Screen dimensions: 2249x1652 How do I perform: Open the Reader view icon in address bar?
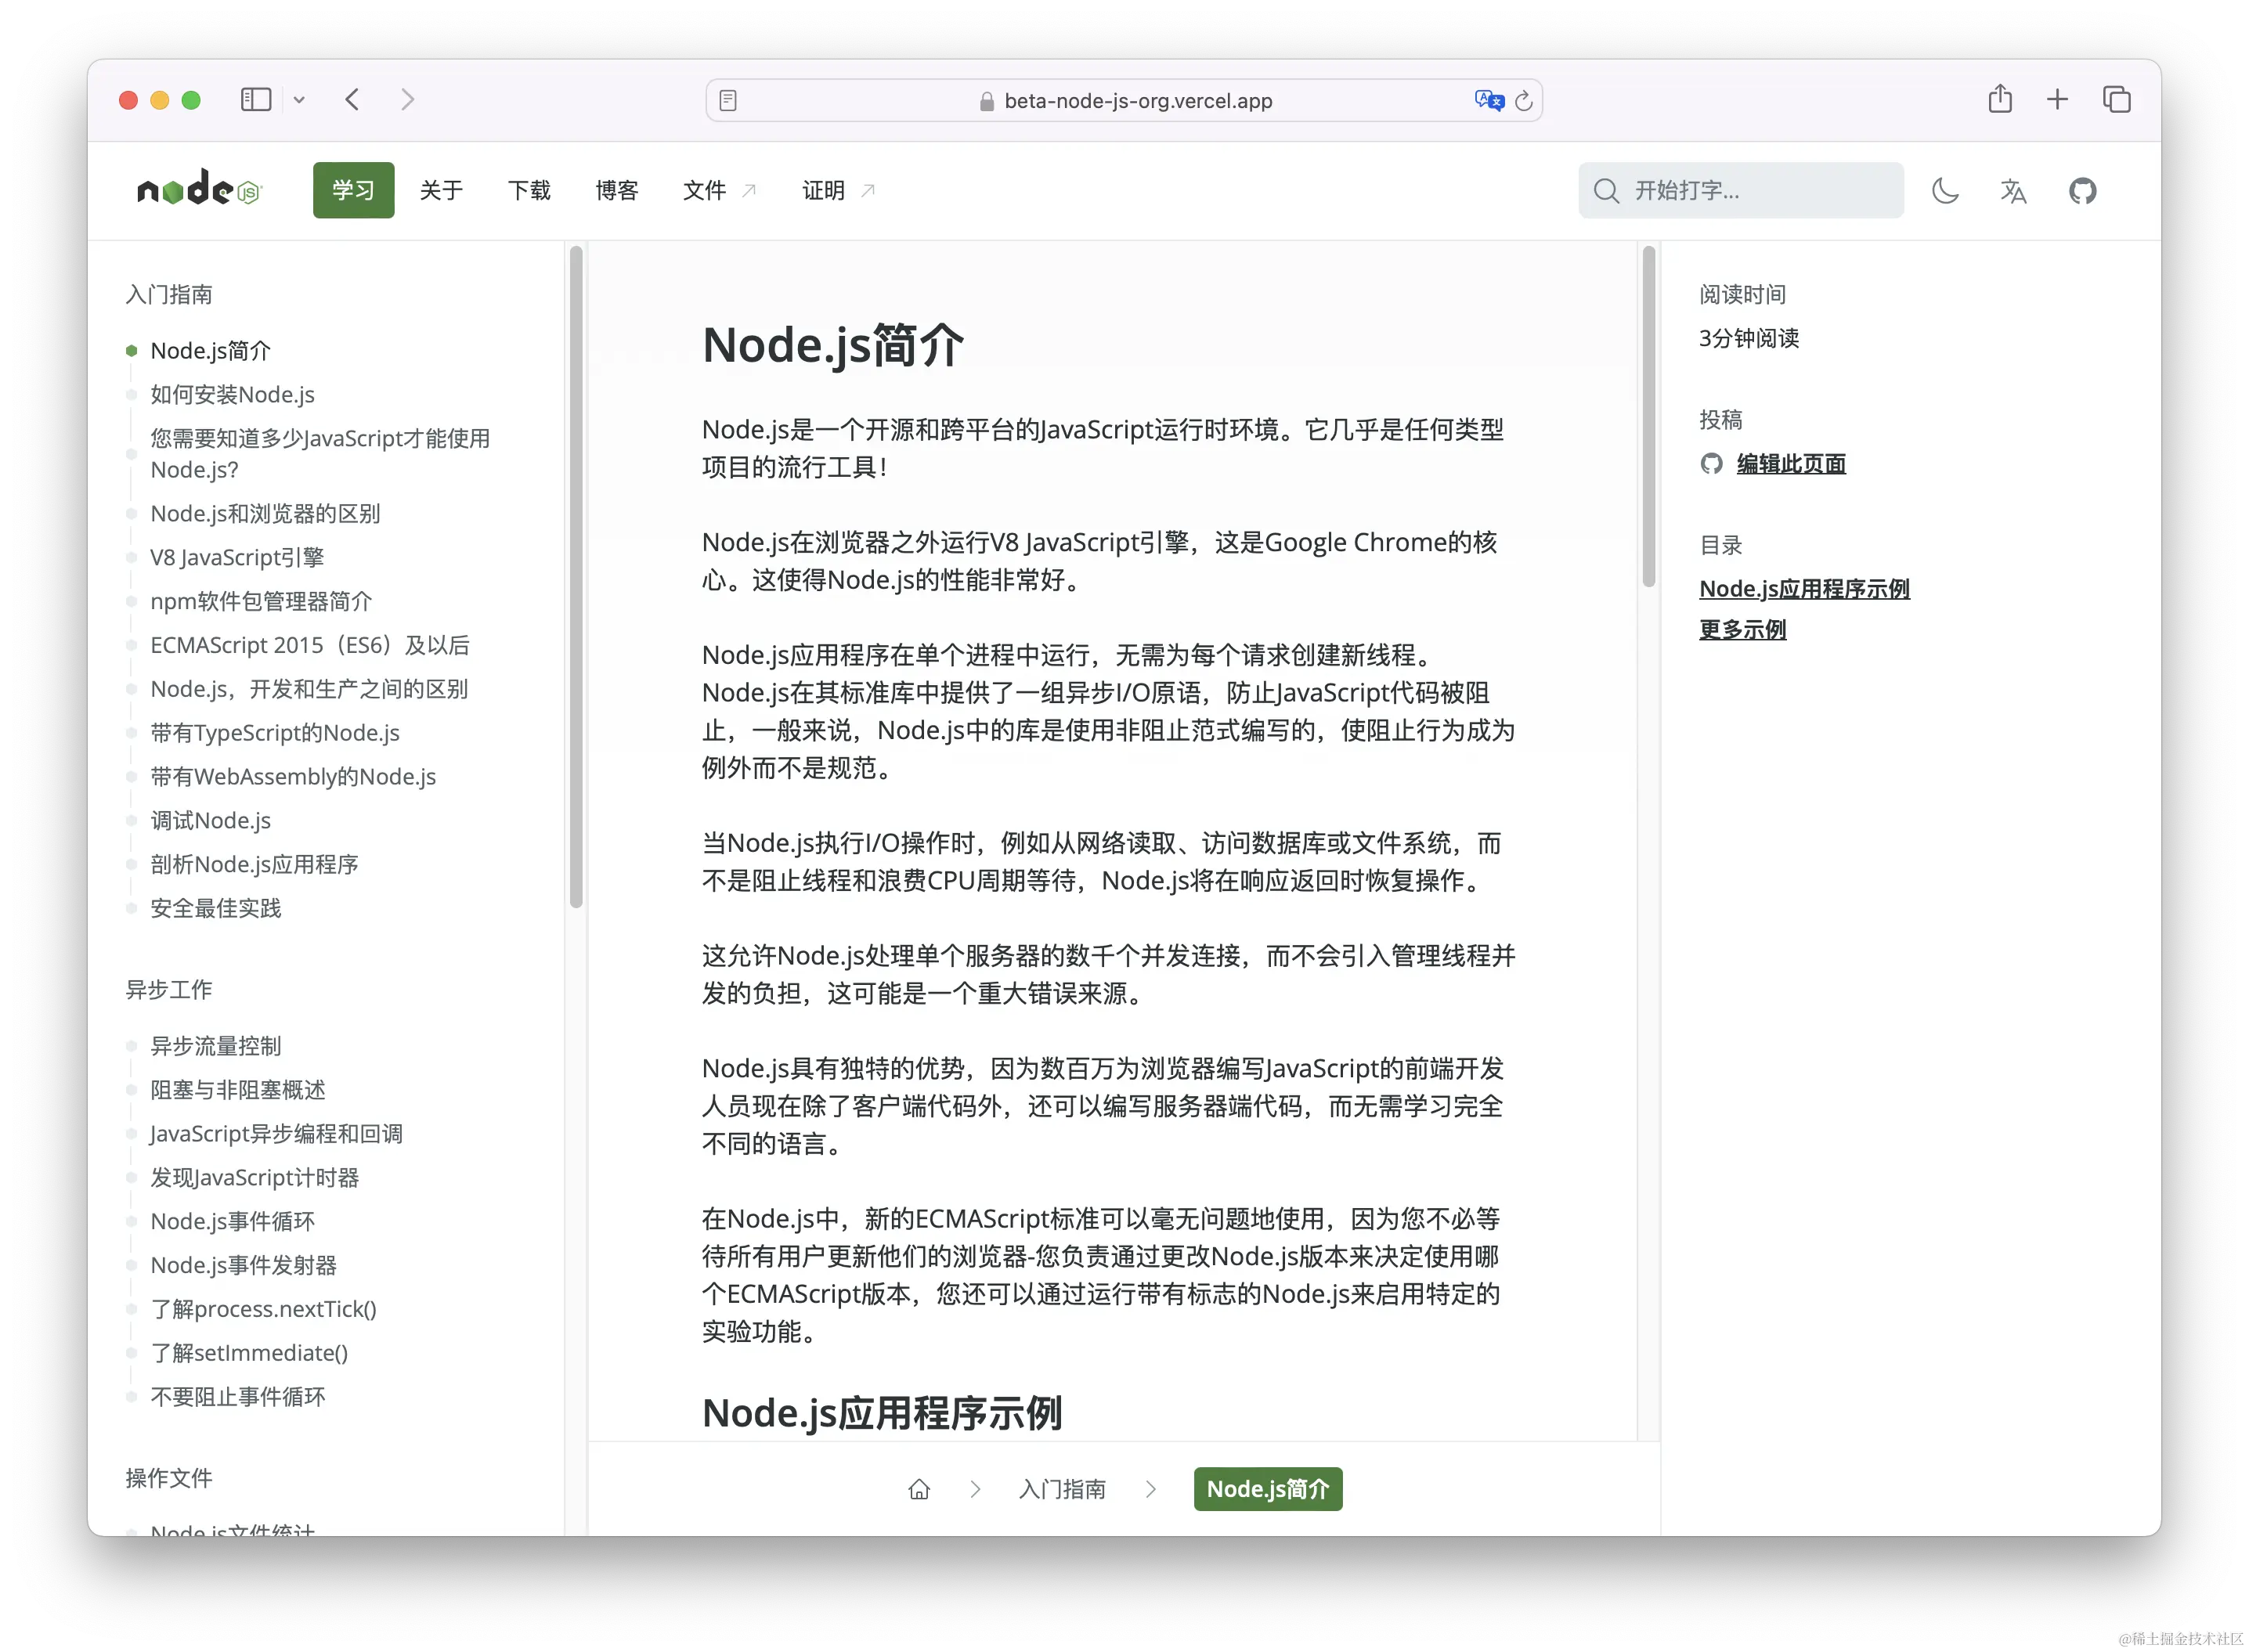pyautogui.click(x=728, y=101)
